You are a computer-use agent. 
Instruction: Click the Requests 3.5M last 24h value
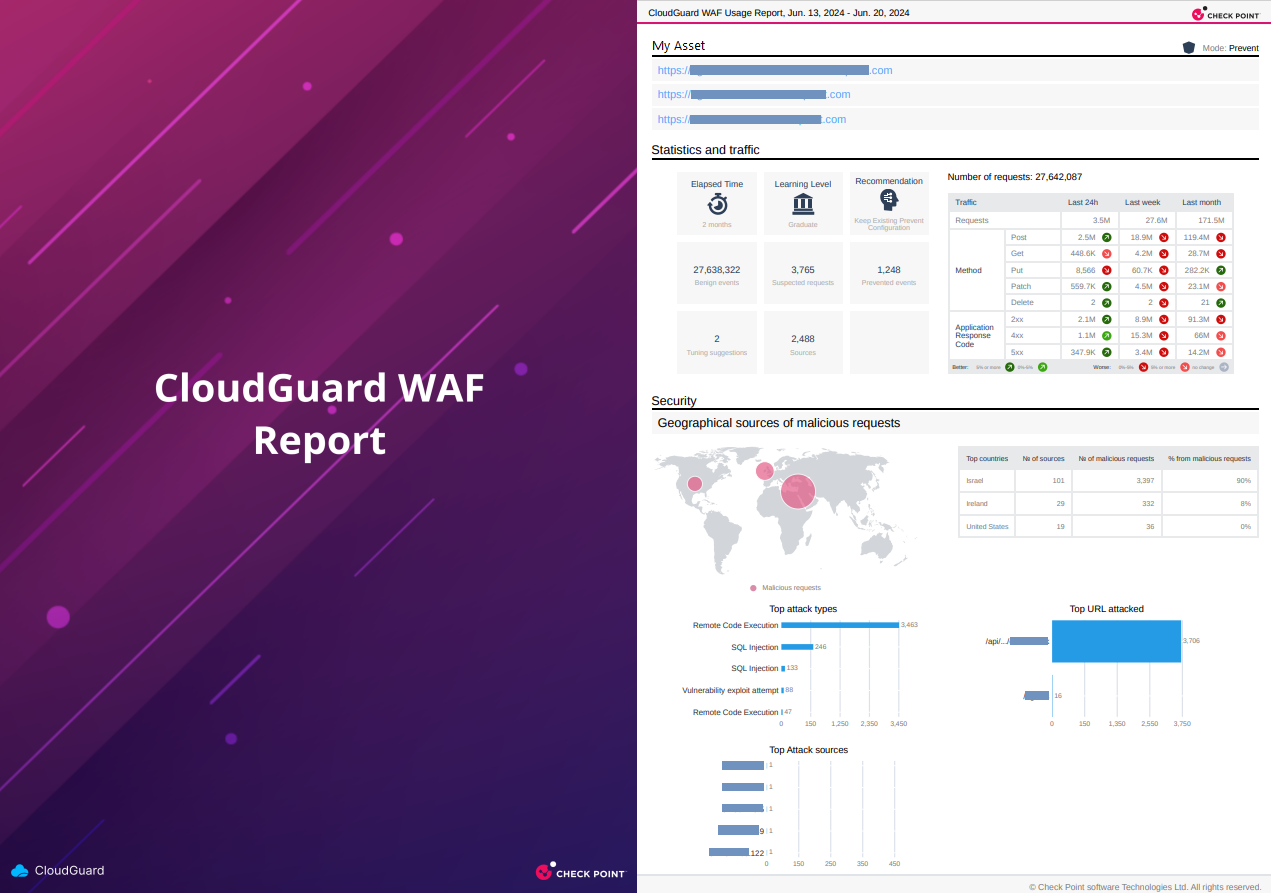click(x=1101, y=220)
